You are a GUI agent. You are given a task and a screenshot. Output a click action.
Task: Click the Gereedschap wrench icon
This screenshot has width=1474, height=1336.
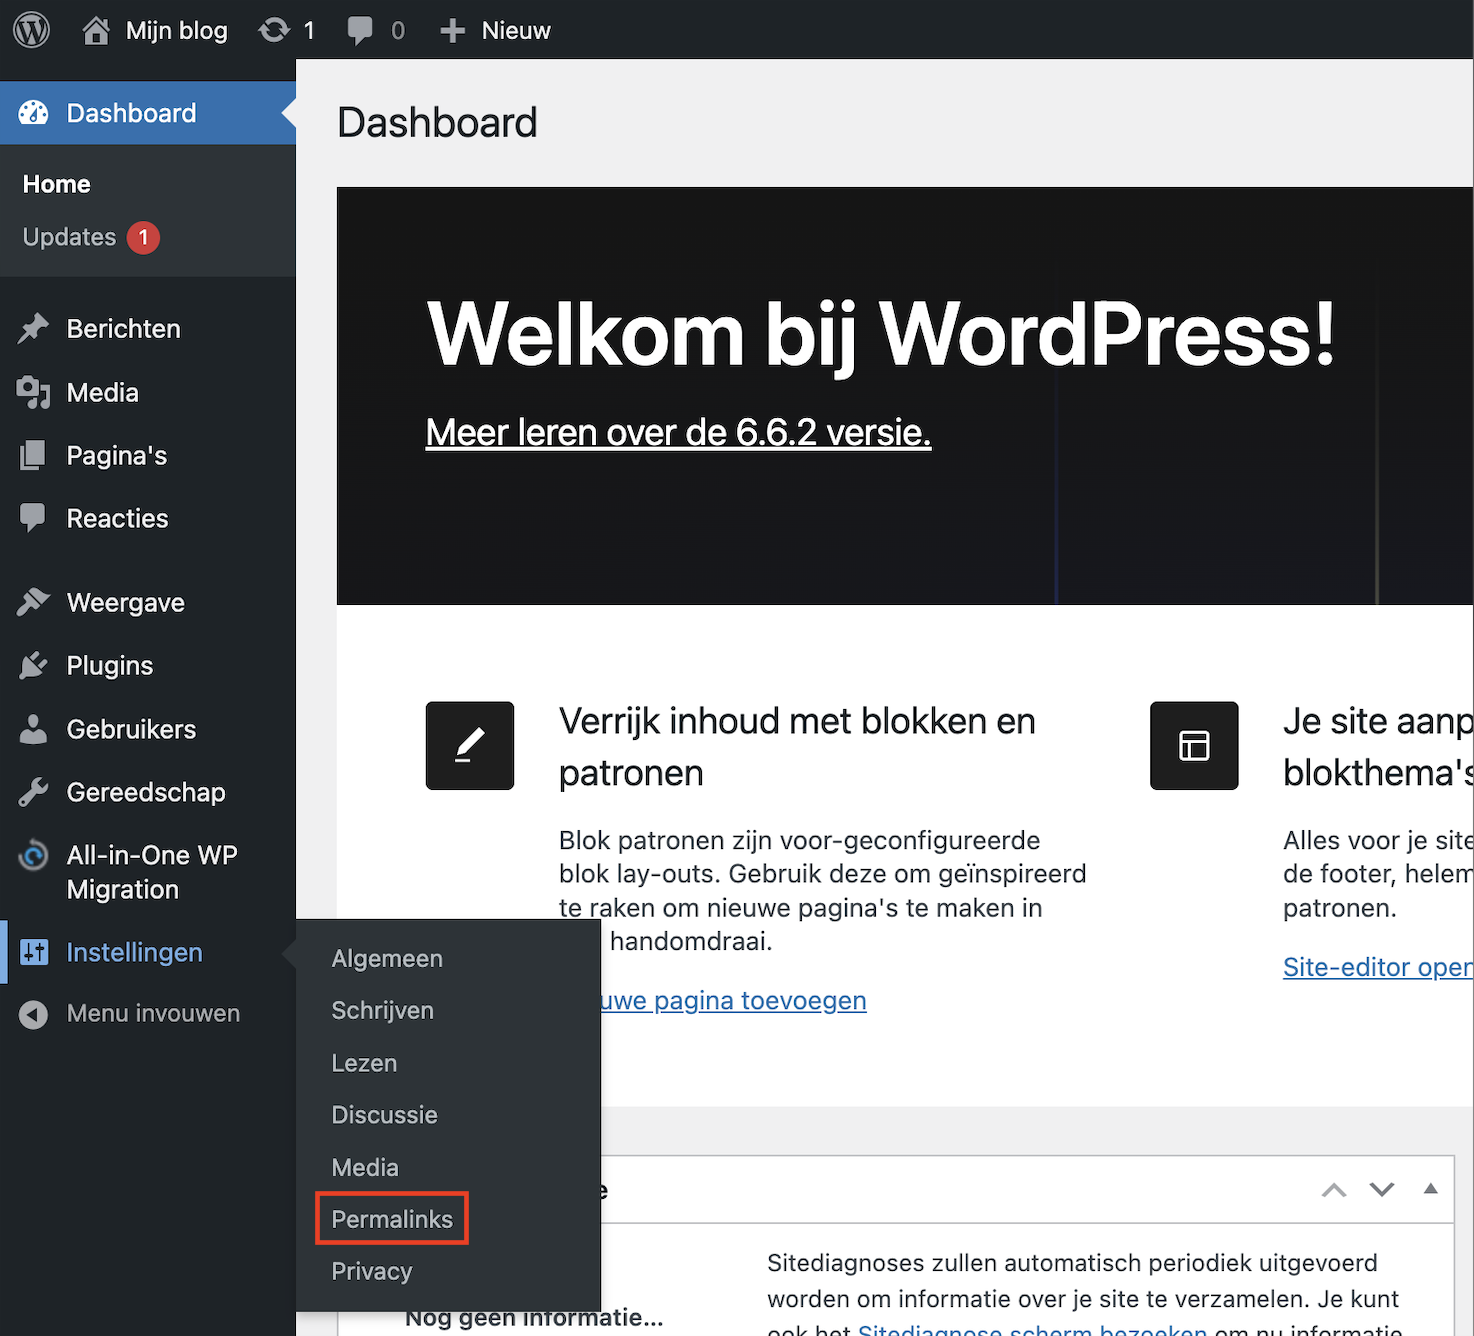pyautogui.click(x=33, y=792)
